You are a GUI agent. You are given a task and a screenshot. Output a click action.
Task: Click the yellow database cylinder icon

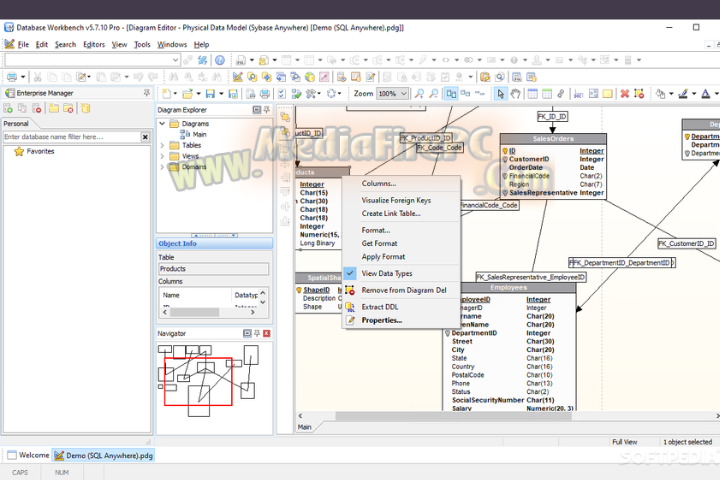pos(85,108)
